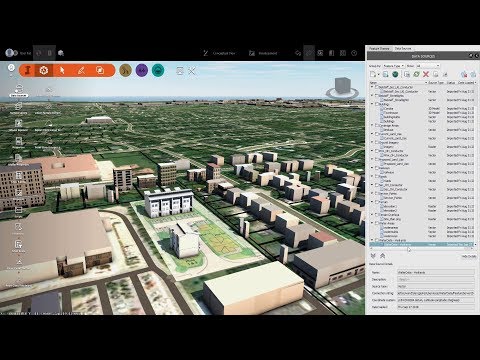Sort by the Source Type column header
Image resolution: width=480 pixels, height=360 pixels.
tap(436, 82)
